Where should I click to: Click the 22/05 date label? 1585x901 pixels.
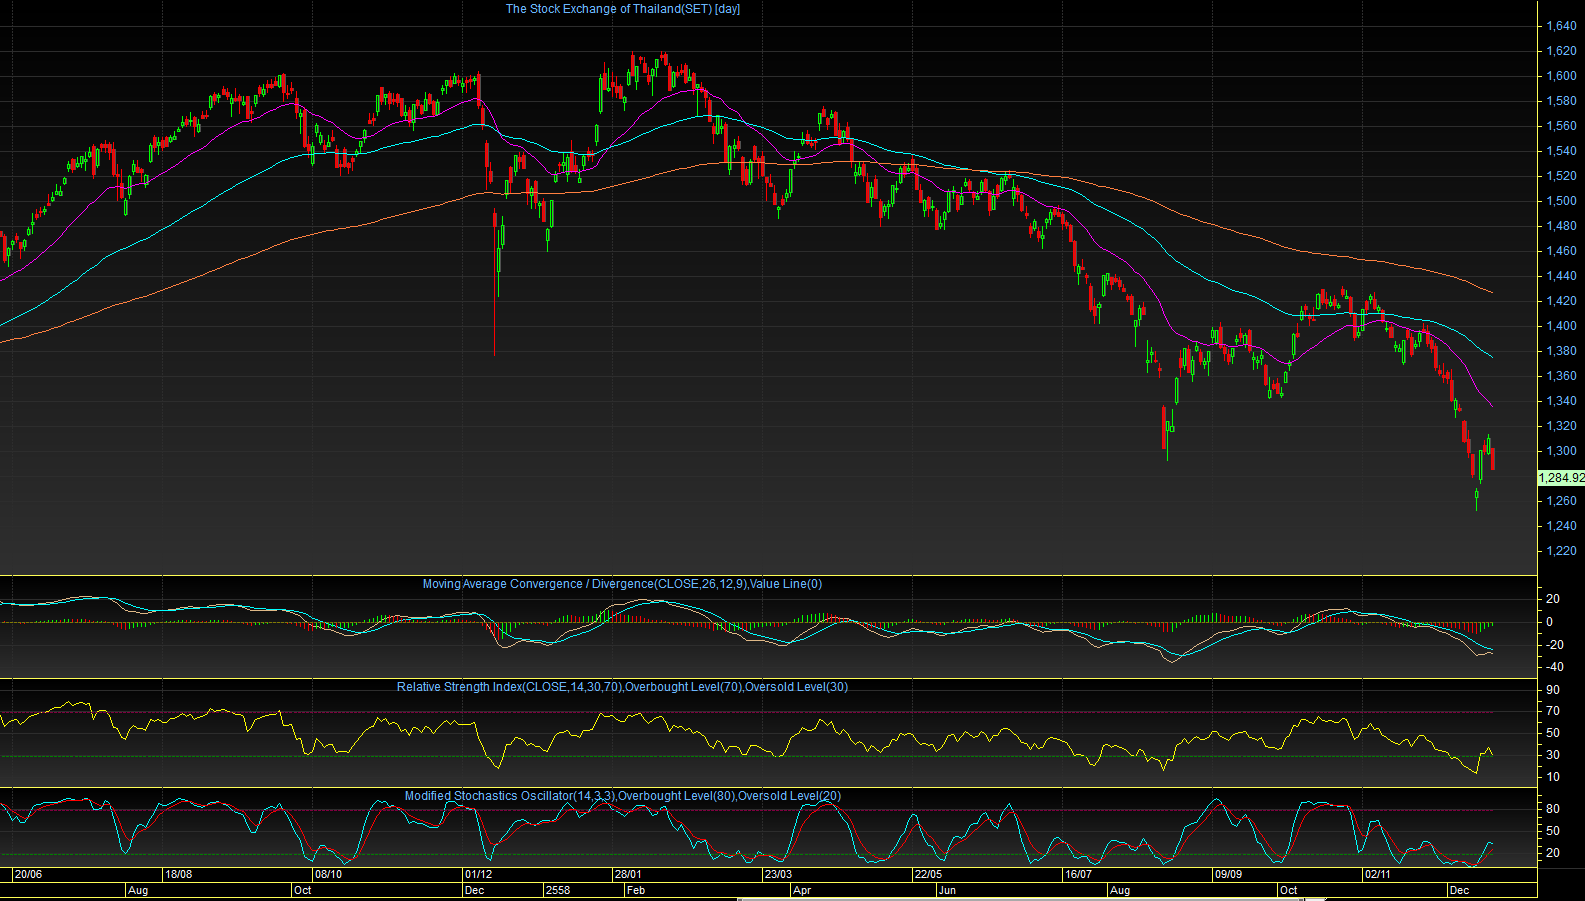pos(928,874)
